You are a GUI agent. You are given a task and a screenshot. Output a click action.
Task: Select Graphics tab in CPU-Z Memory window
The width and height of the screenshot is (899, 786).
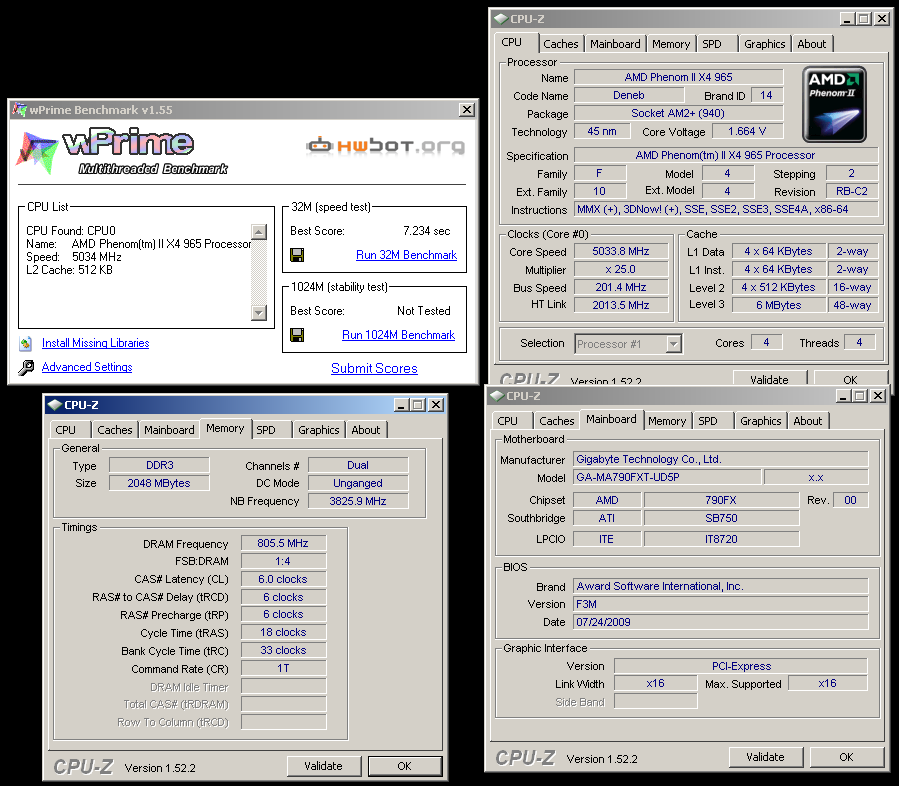(318, 430)
